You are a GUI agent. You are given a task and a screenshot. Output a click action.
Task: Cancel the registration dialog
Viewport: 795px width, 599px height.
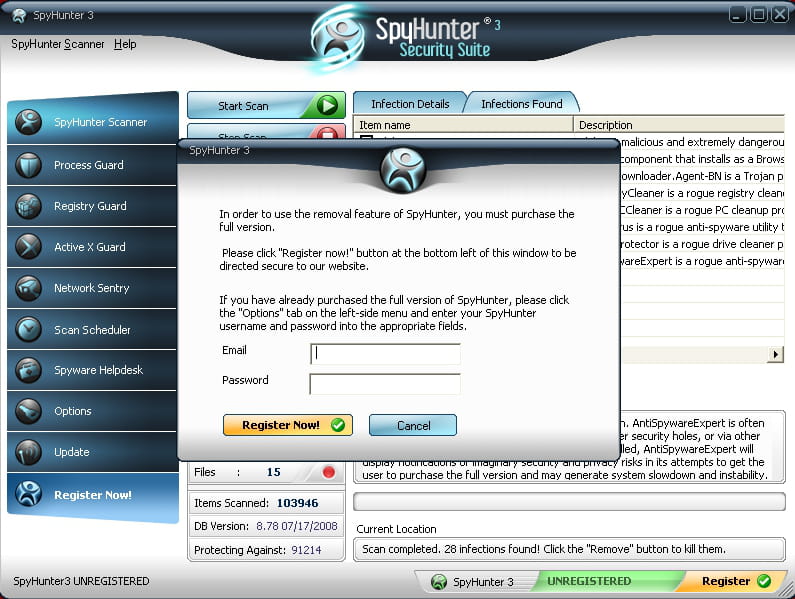[x=413, y=425]
